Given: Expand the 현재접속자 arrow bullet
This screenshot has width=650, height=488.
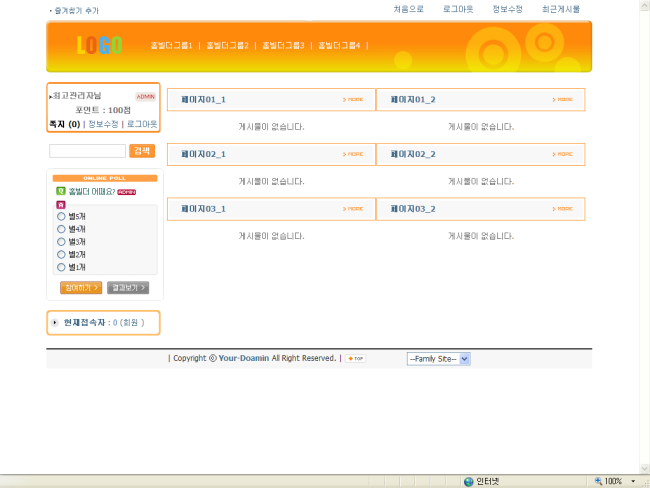Looking at the screenshot, I should tap(54, 323).
